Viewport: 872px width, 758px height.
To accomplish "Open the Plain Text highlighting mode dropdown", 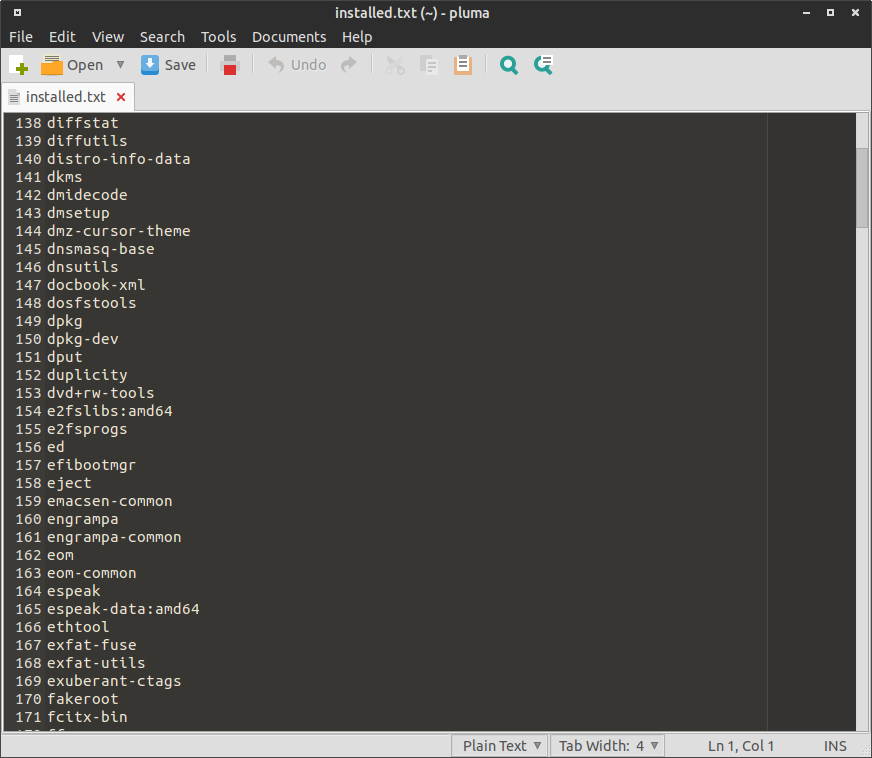I will pos(499,745).
